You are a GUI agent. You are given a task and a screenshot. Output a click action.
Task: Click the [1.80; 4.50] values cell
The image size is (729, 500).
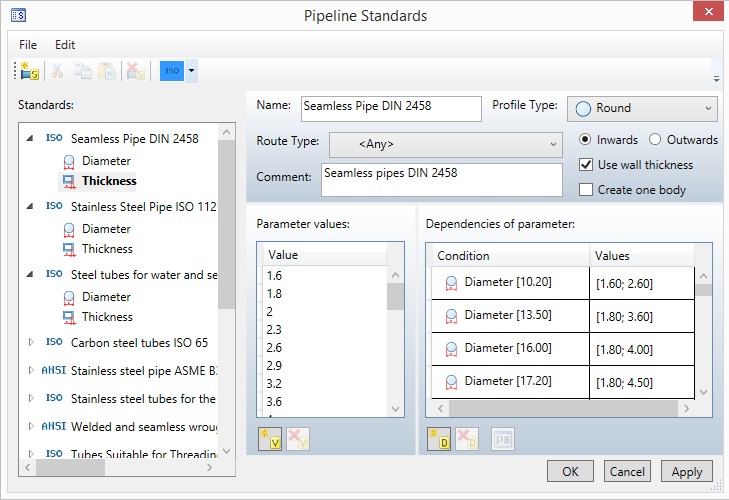click(x=642, y=382)
